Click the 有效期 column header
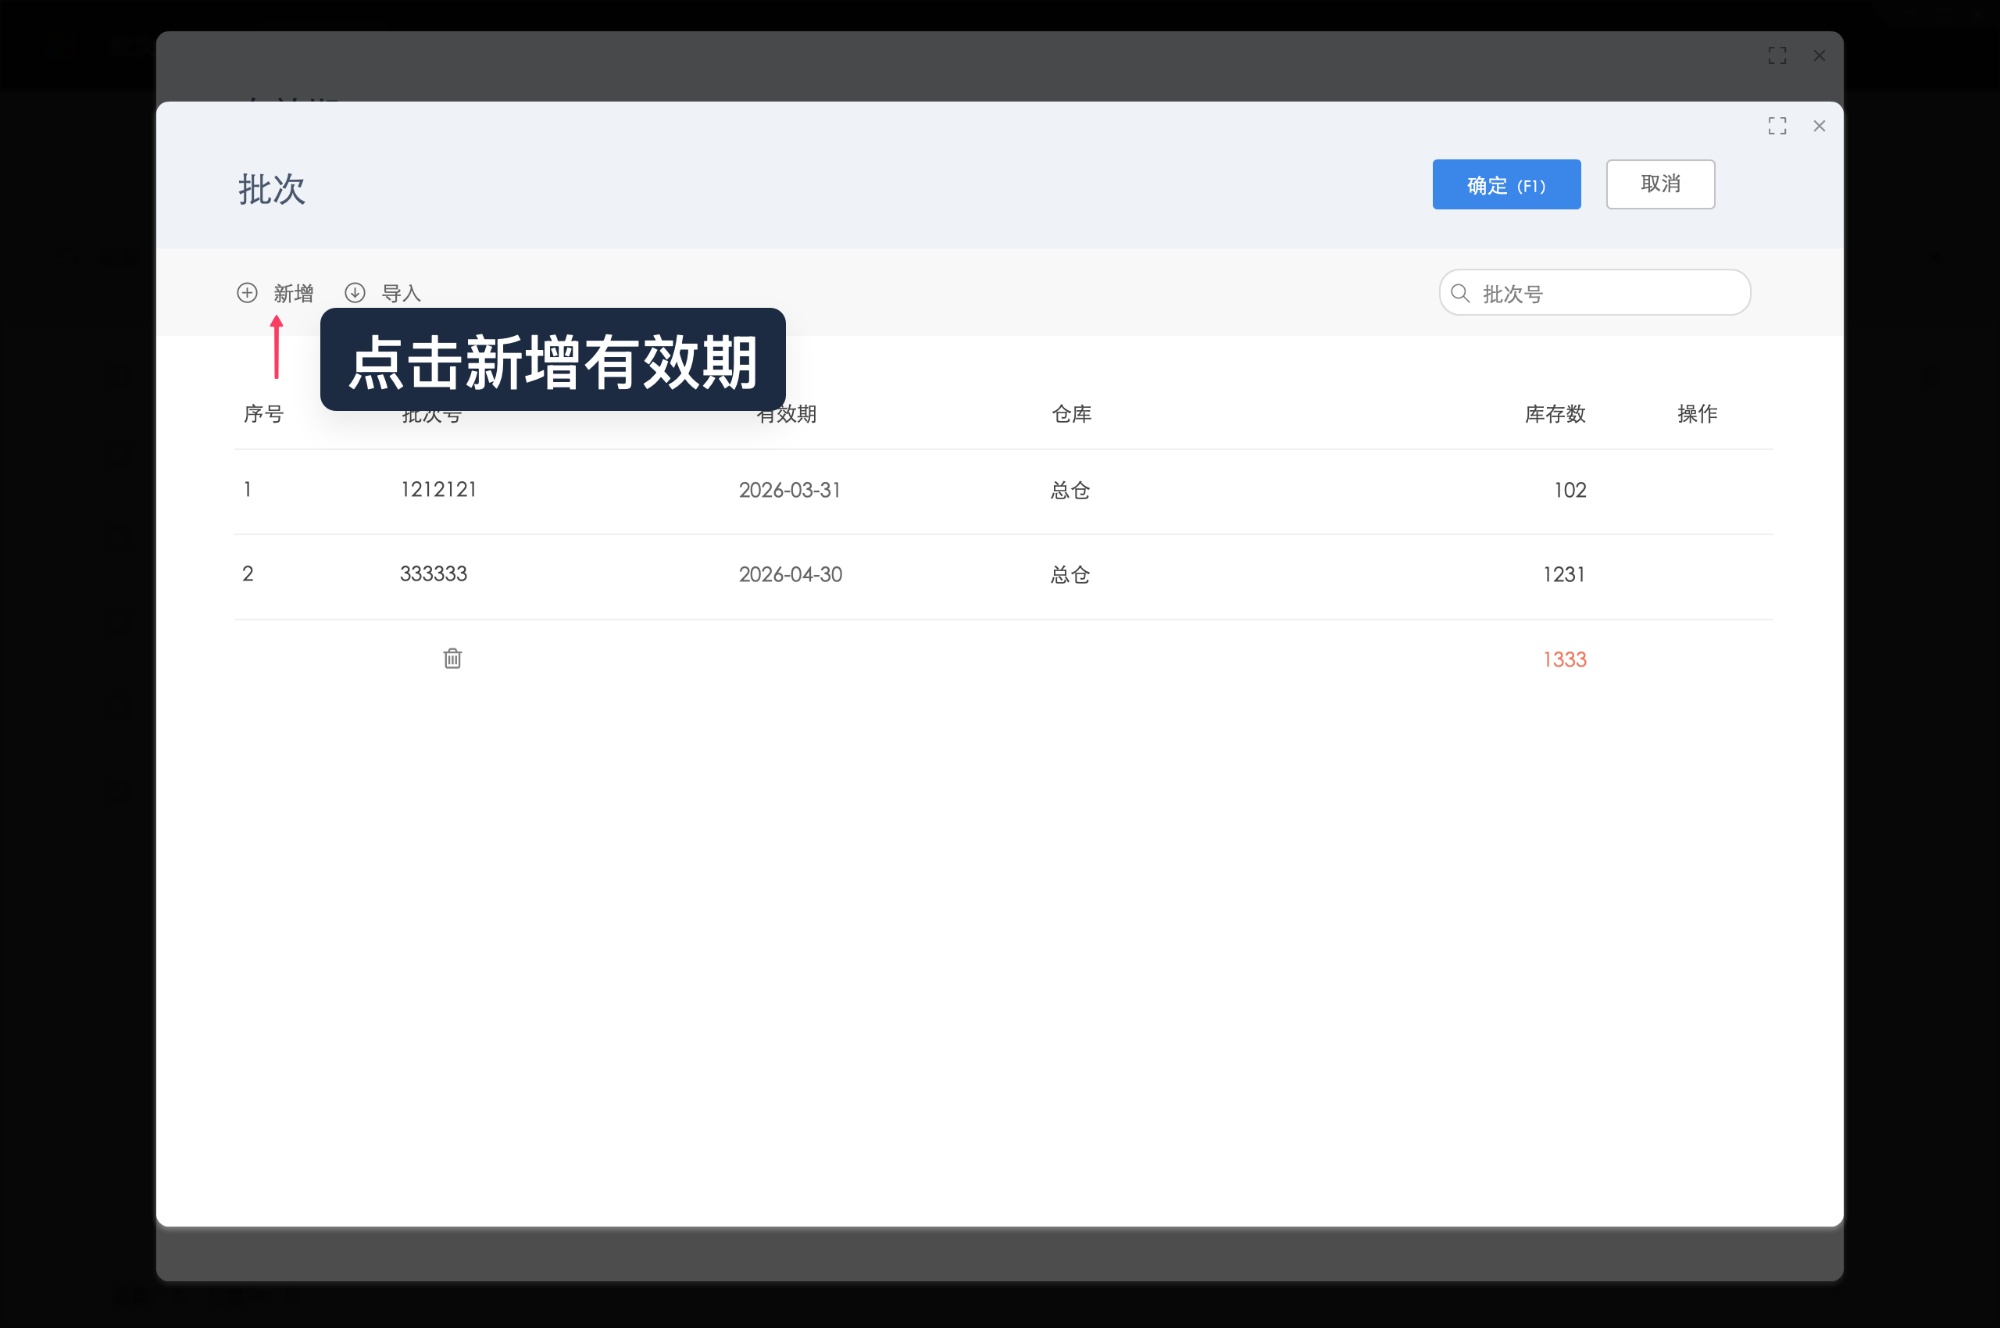The image size is (2000, 1328). coord(788,414)
